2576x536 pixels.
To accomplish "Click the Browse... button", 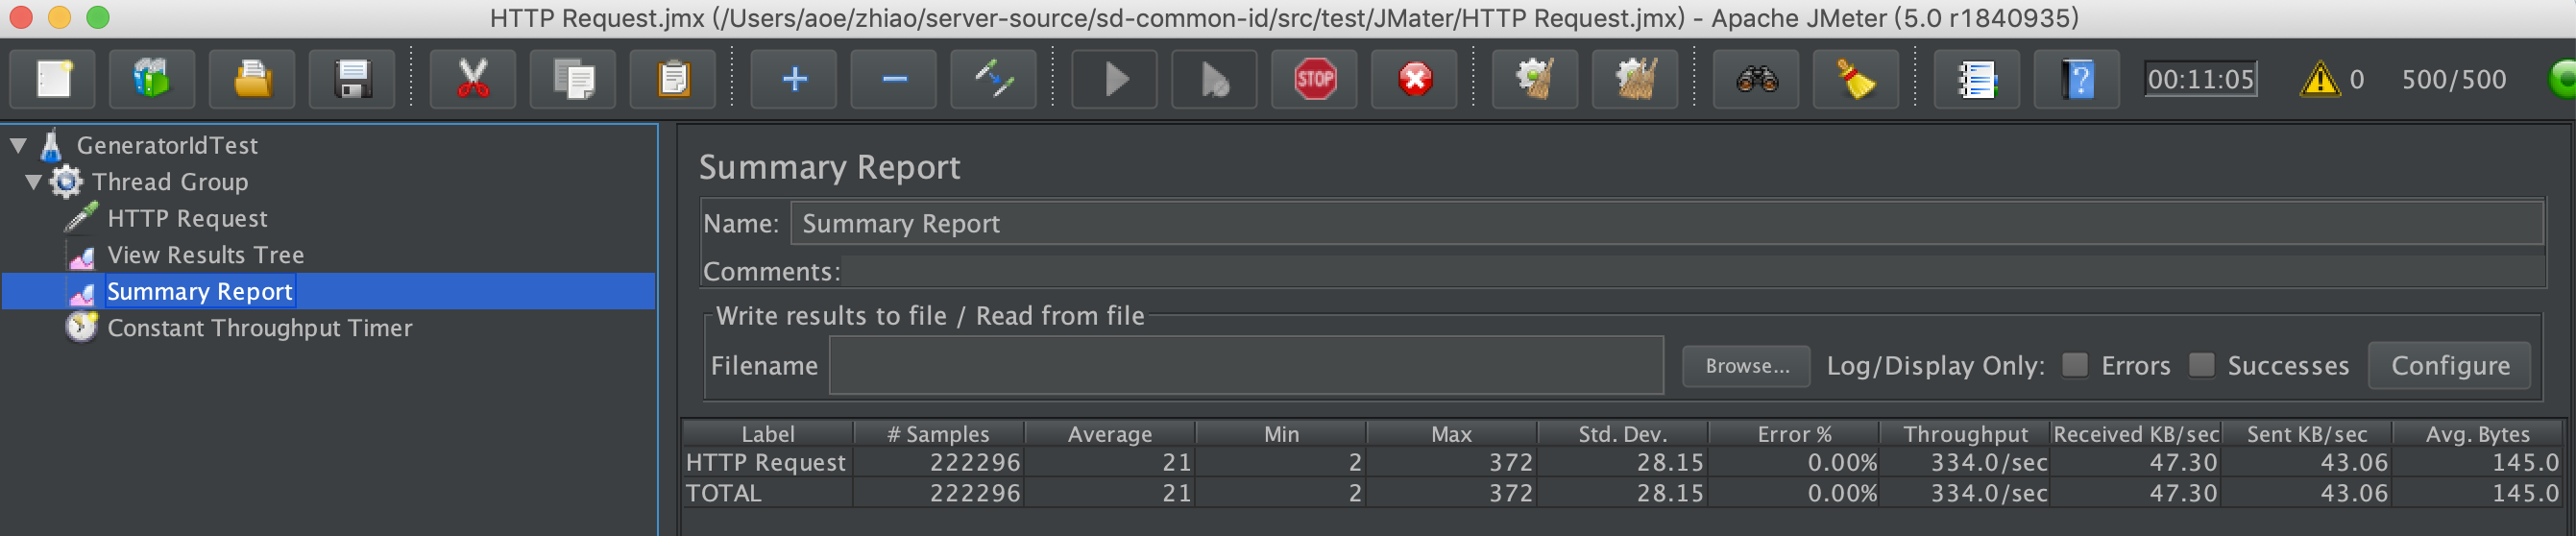I will point(1746,366).
